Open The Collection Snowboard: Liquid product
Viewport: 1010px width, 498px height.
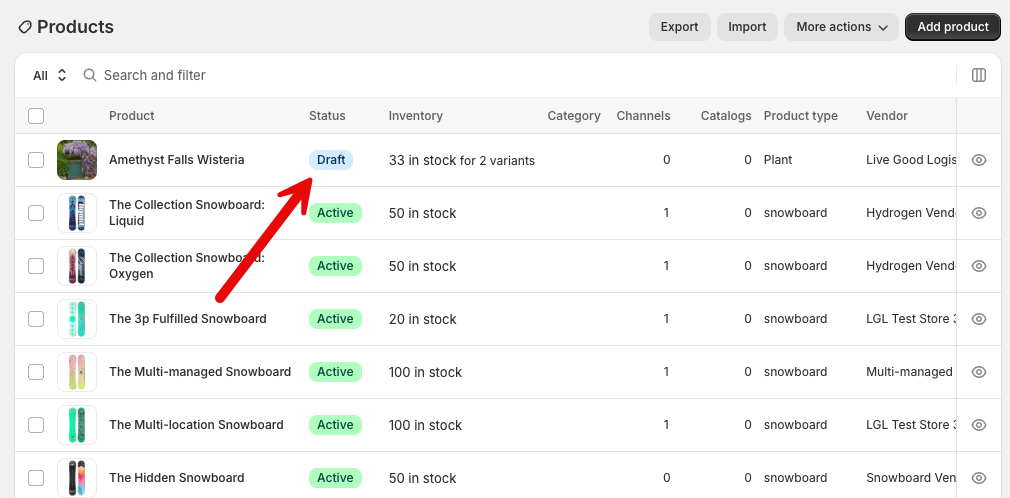[187, 213]
